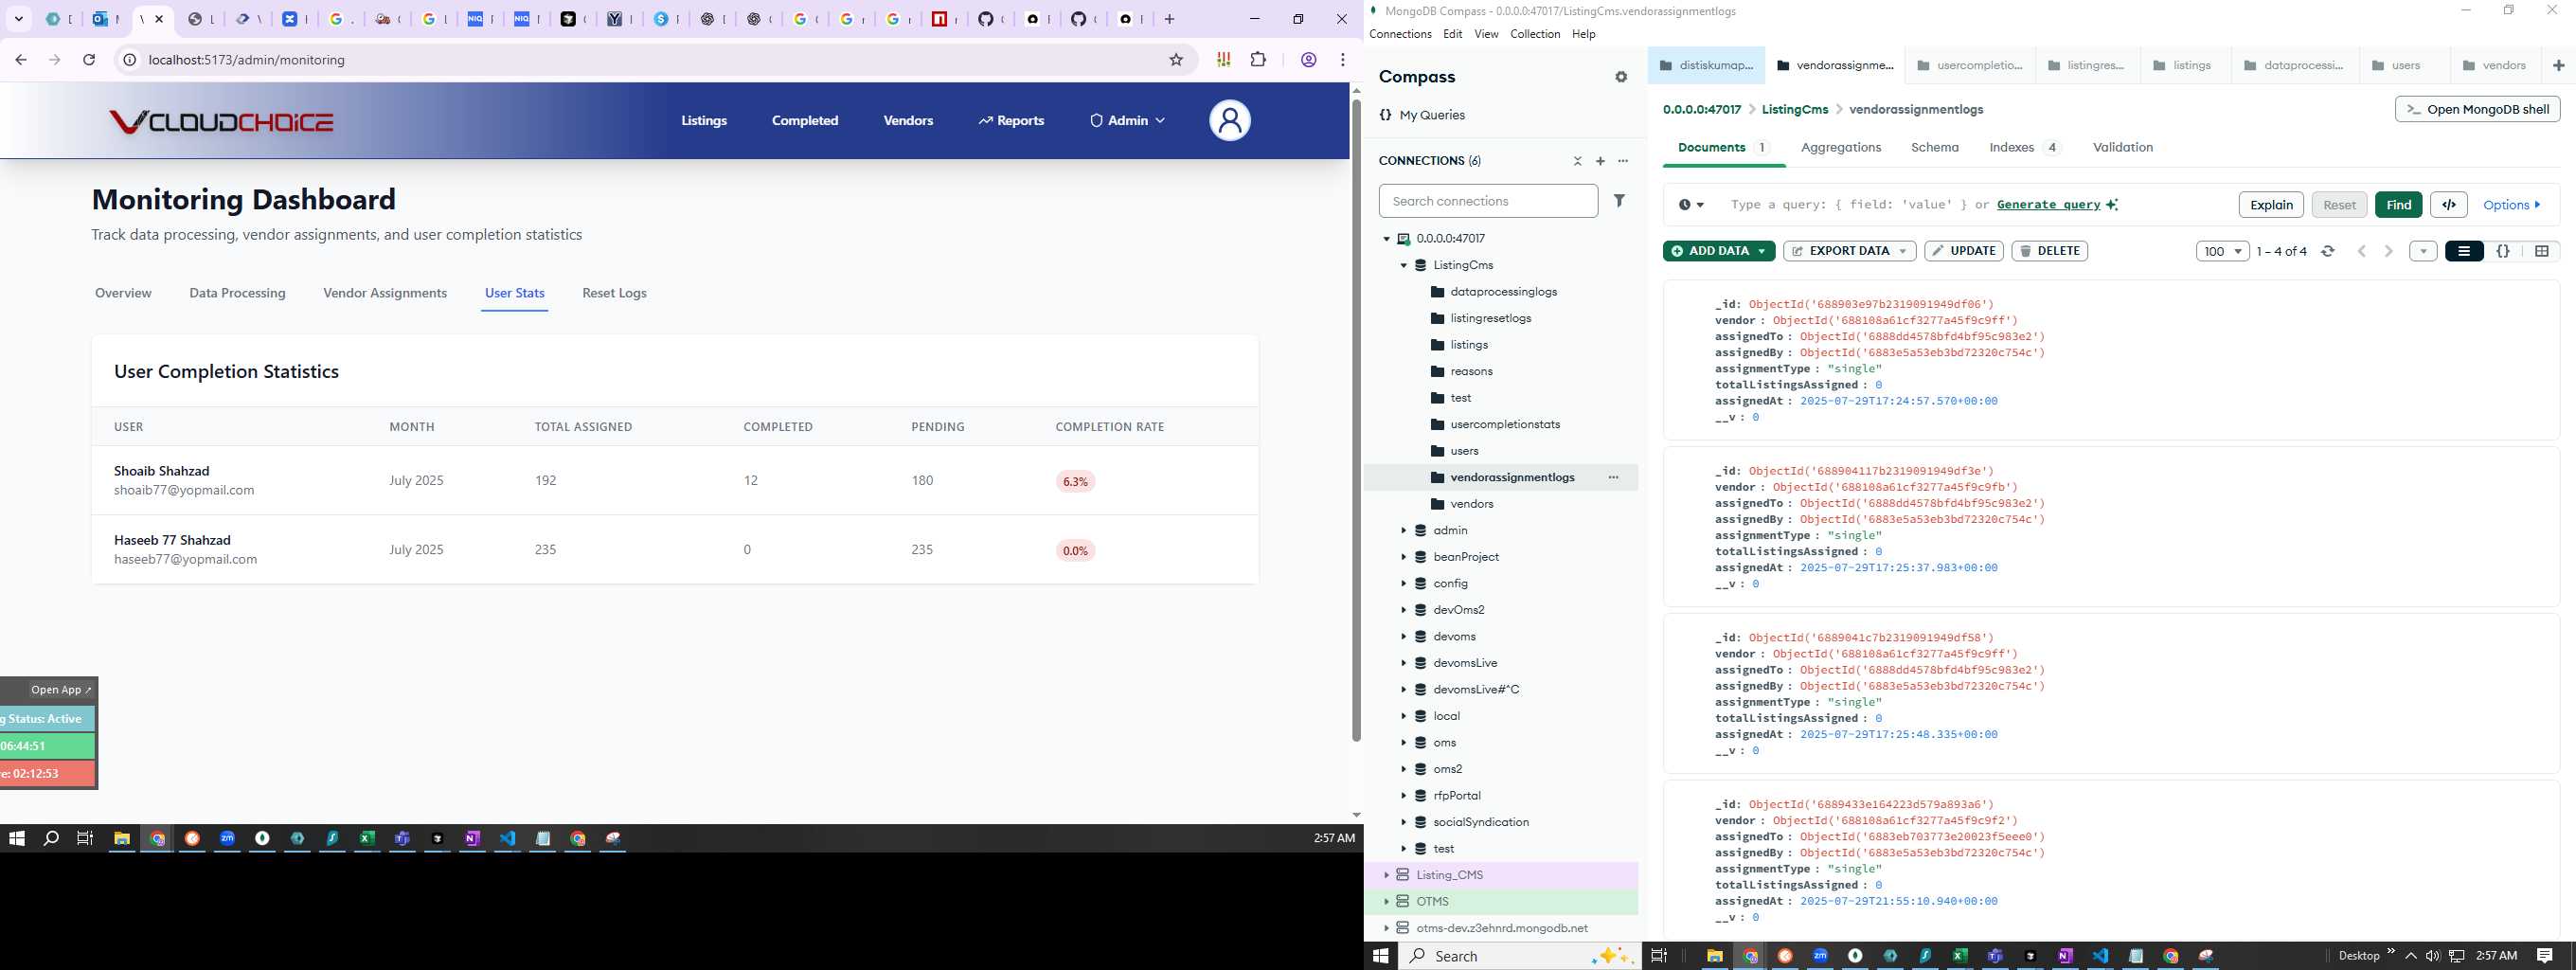Click Open MongoDB shell button
This screenshot has height=970, width=2576.
pyautogui.click(x=2477, y=110)
